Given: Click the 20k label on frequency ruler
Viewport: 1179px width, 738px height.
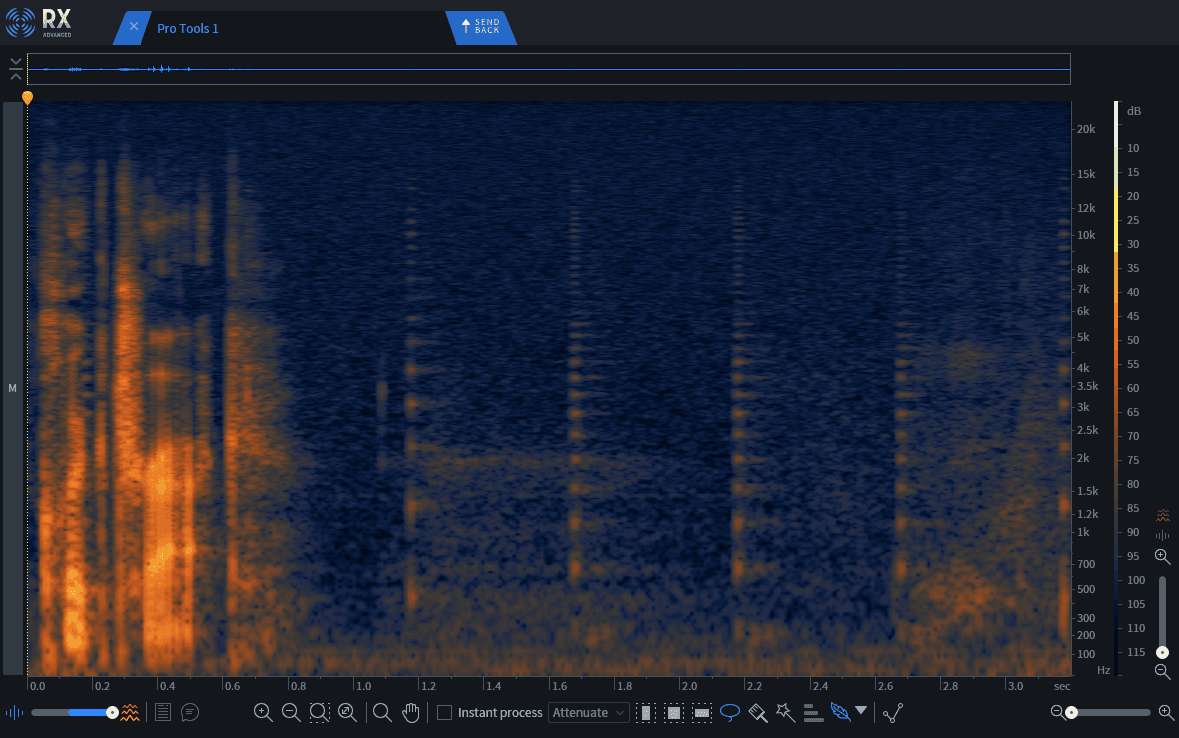Looking at the screenshot, I should [x=1086, y=129].
